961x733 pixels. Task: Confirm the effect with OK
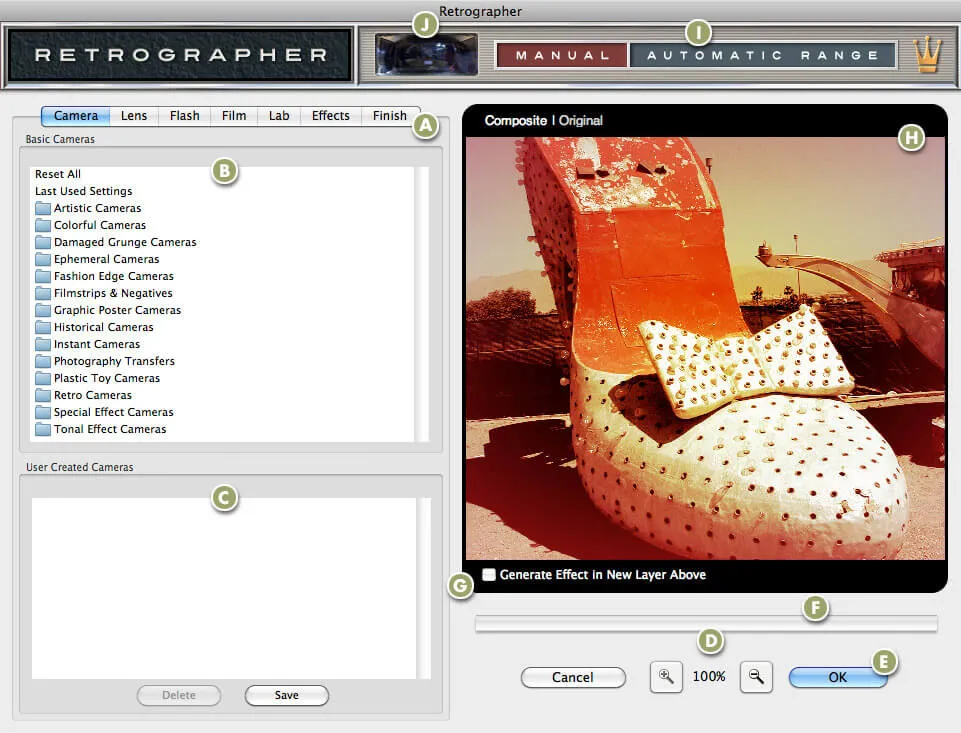point(837,677)
